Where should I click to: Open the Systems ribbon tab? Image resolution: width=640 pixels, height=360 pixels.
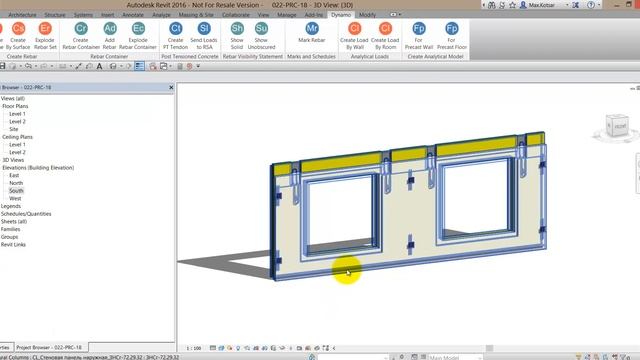tap(83, 15)
